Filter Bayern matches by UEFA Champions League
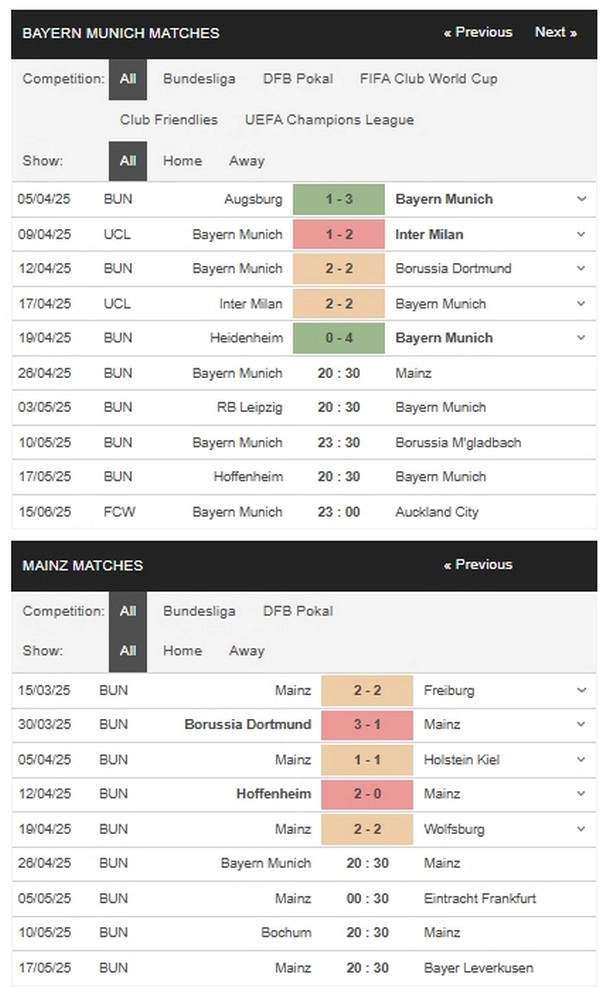 click(329, 119)
